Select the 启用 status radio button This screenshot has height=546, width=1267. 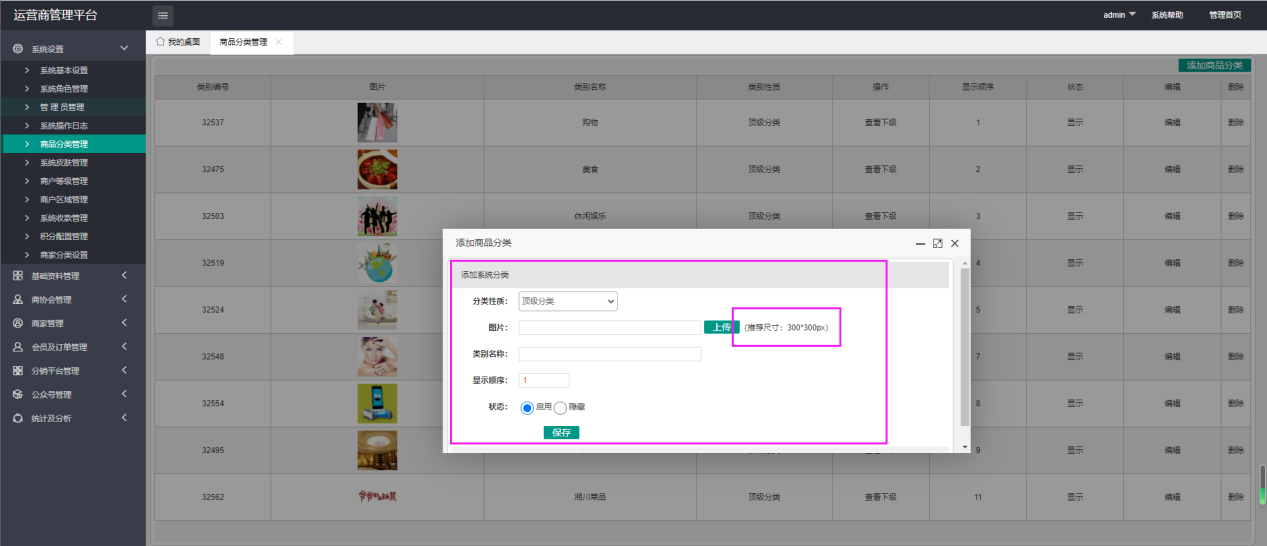tap(527, 407)
